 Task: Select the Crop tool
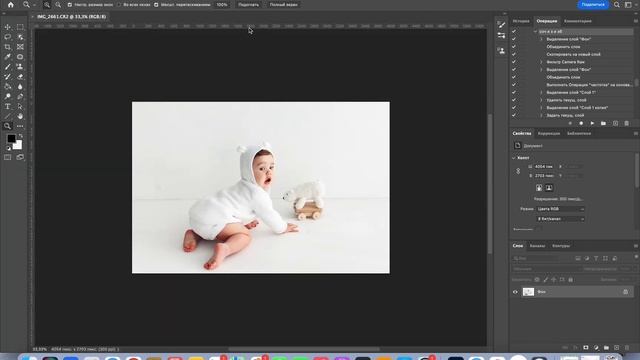click(x=8, y=47)
